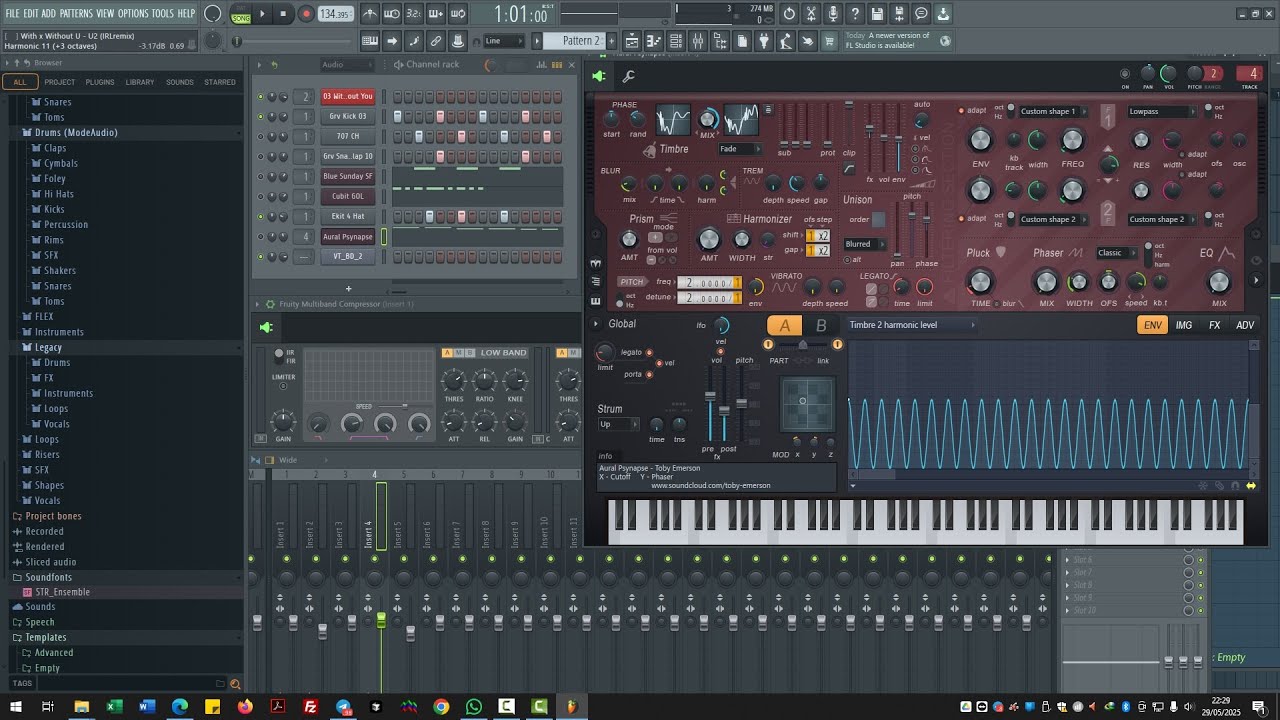The width and height of the screenshot is (1280, 720).
Task: Select part B in Harmor
Action: click(x=821, y=325)
